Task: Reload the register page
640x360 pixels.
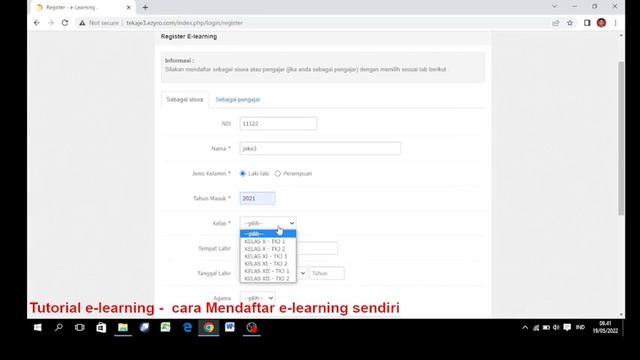Action: tap(64, 23)
